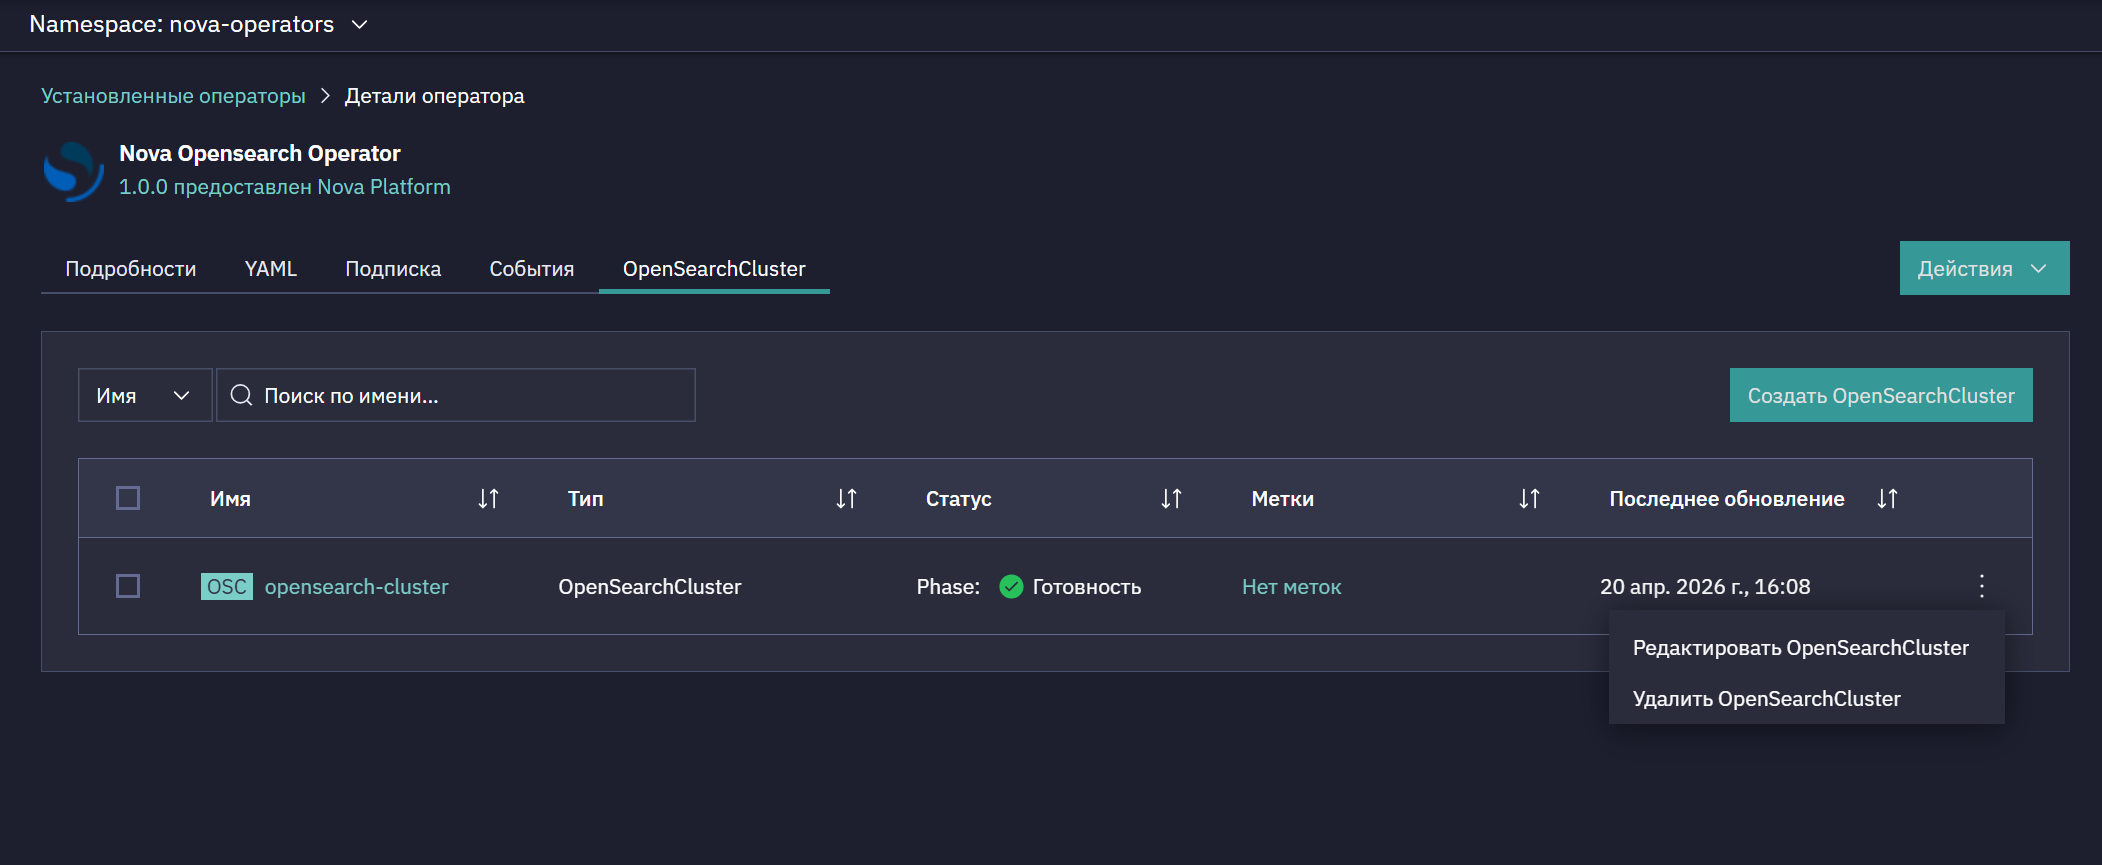Switch to the События tab
Image resolution: width=2102 pixels, height=865 pixels.
coord(532,269)
